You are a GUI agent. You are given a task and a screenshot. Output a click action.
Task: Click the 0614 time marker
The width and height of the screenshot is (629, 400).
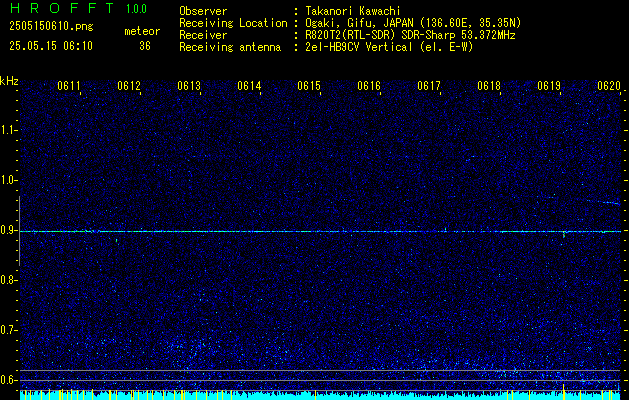[249, 86]
